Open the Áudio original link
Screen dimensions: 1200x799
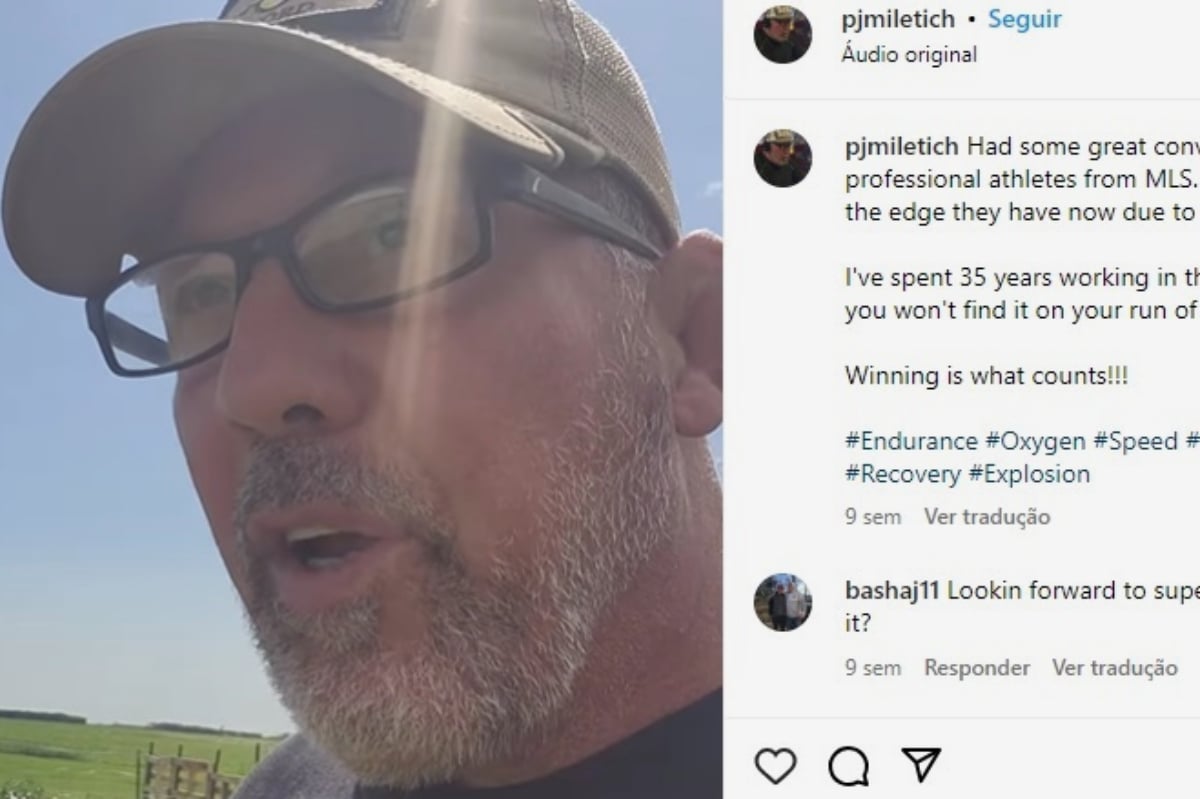click(x=910, y=54)
